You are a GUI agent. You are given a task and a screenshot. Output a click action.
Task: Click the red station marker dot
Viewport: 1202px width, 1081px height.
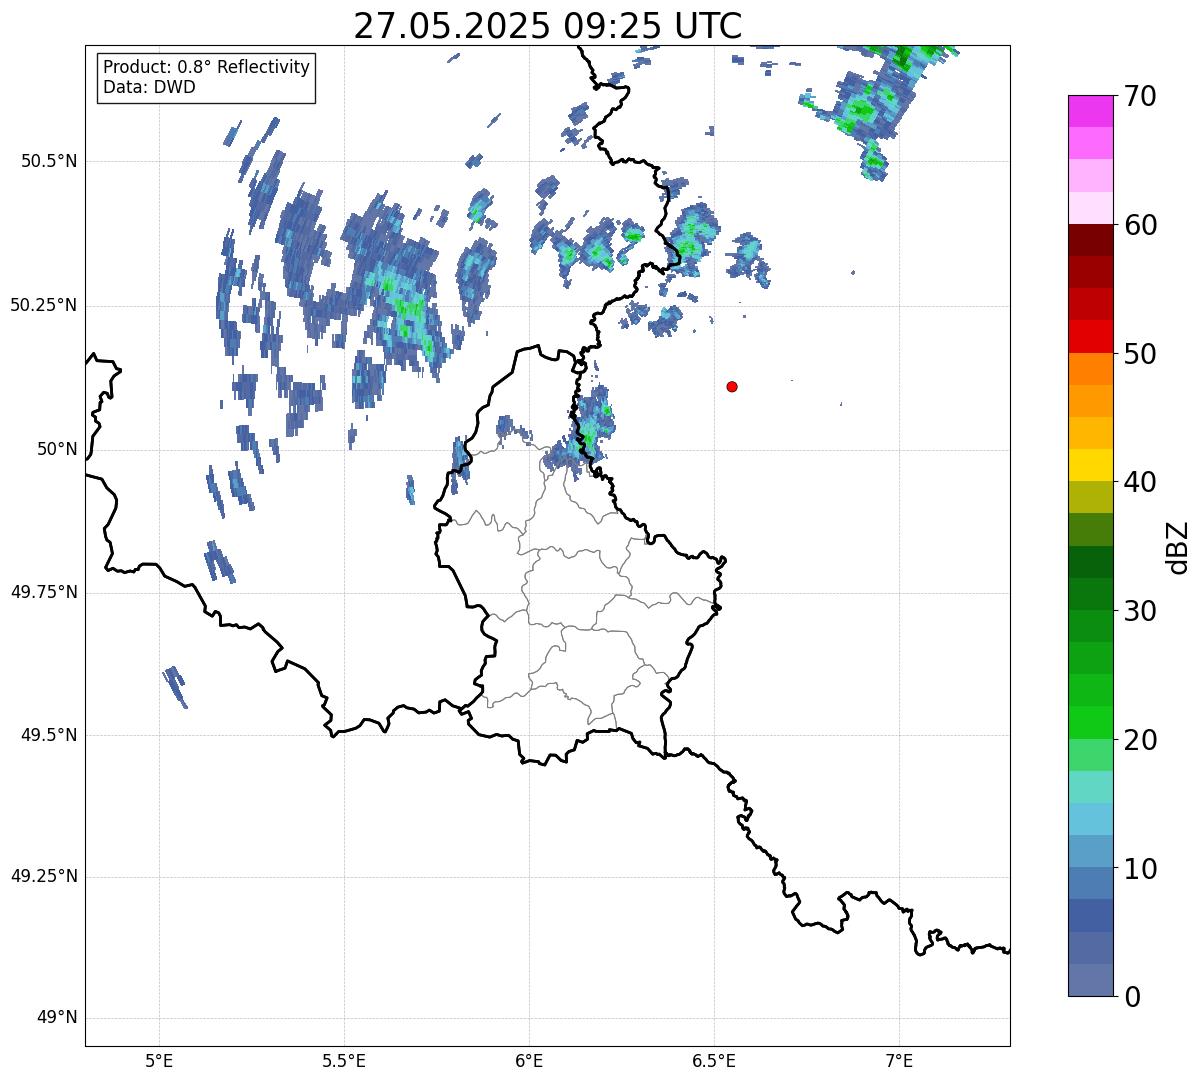pos(732,387)
